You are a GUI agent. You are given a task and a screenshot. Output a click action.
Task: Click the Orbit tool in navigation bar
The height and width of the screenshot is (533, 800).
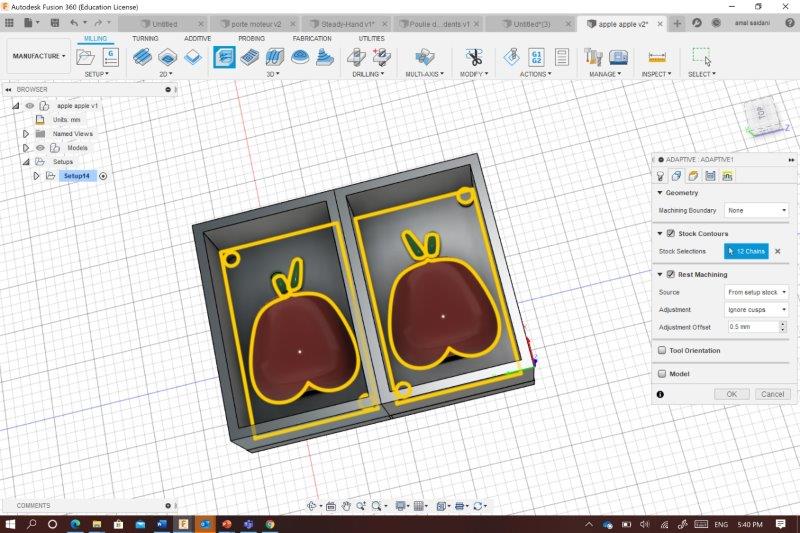coord(311,506)
